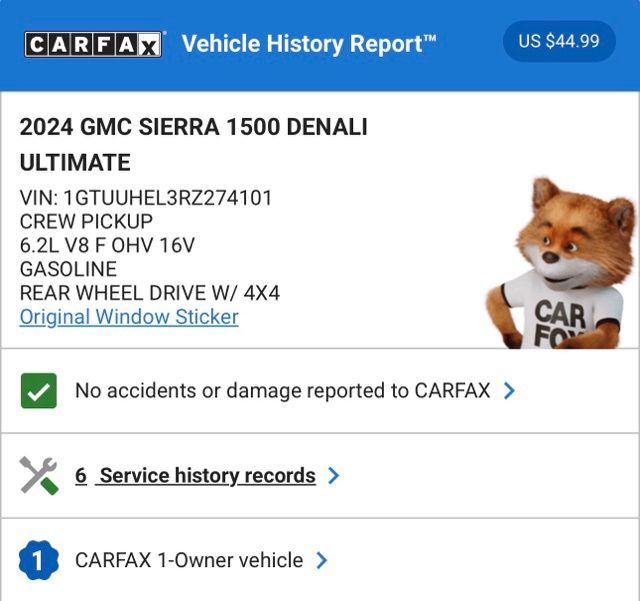The height and width of the screenshot is (601, 640).
Task: Expand the chevron next to 1-Owner vehicle
Action: 322,561
